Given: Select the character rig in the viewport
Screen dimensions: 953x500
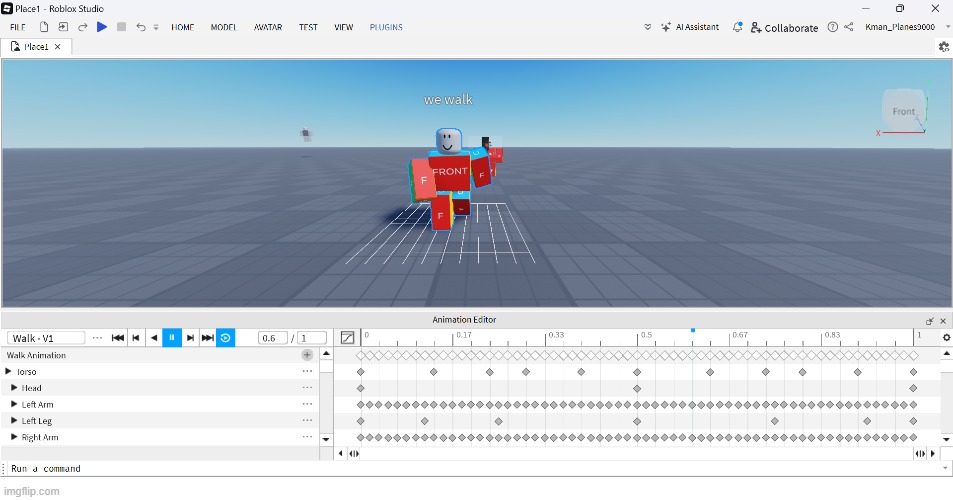Looking at the screenshot, I should (x=450, y=179).
